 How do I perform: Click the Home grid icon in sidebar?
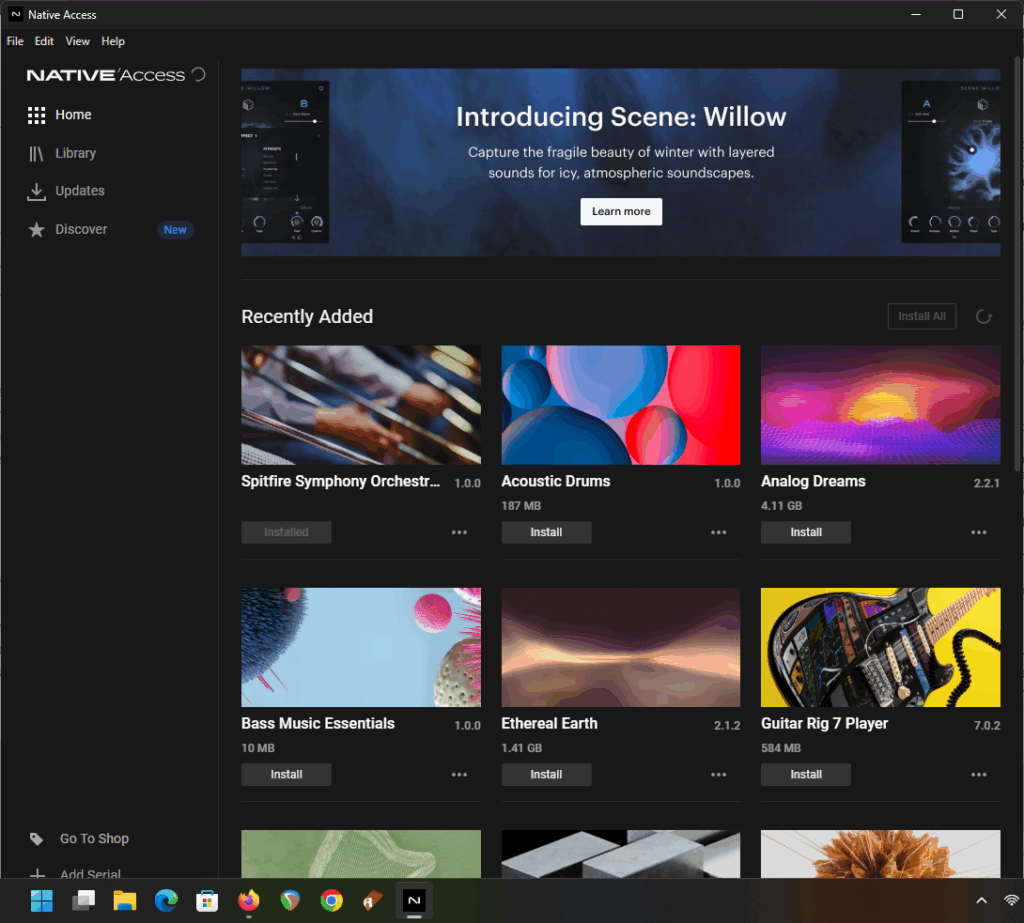pos(37,115)
